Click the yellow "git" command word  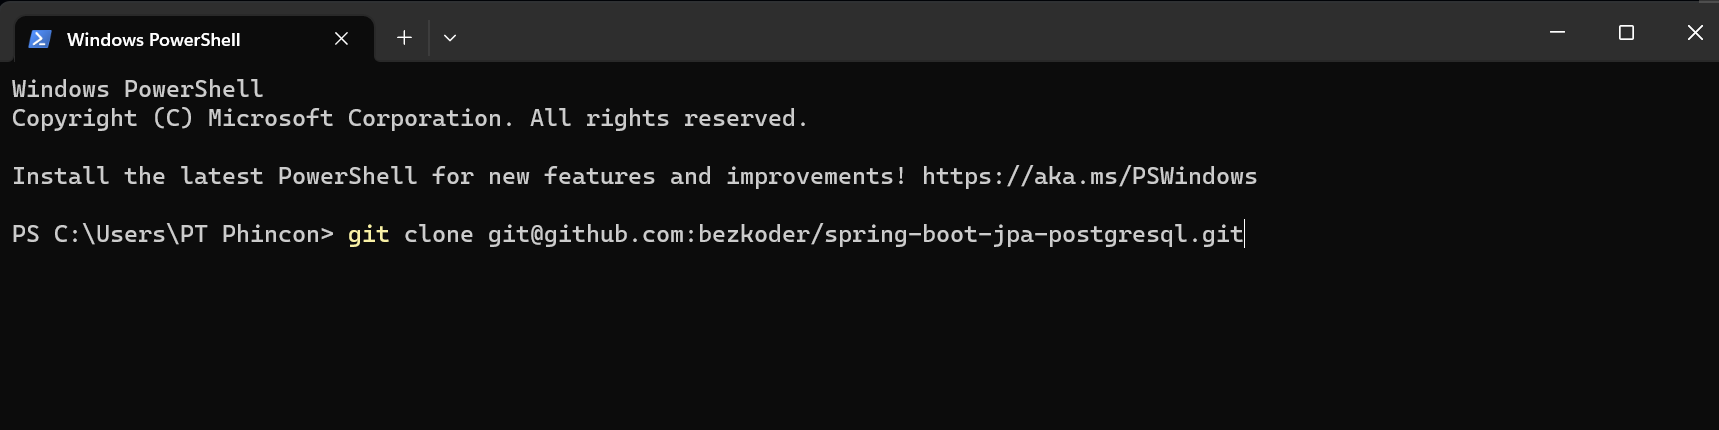click(368, 235)
